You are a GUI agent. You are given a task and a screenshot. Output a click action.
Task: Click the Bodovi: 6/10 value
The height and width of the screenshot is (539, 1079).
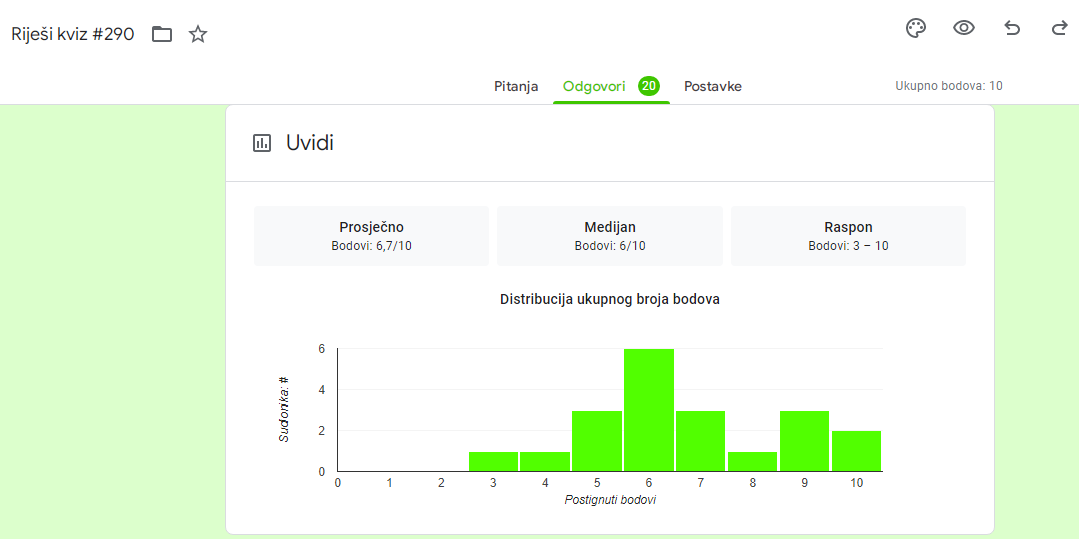tap(610, 245)
